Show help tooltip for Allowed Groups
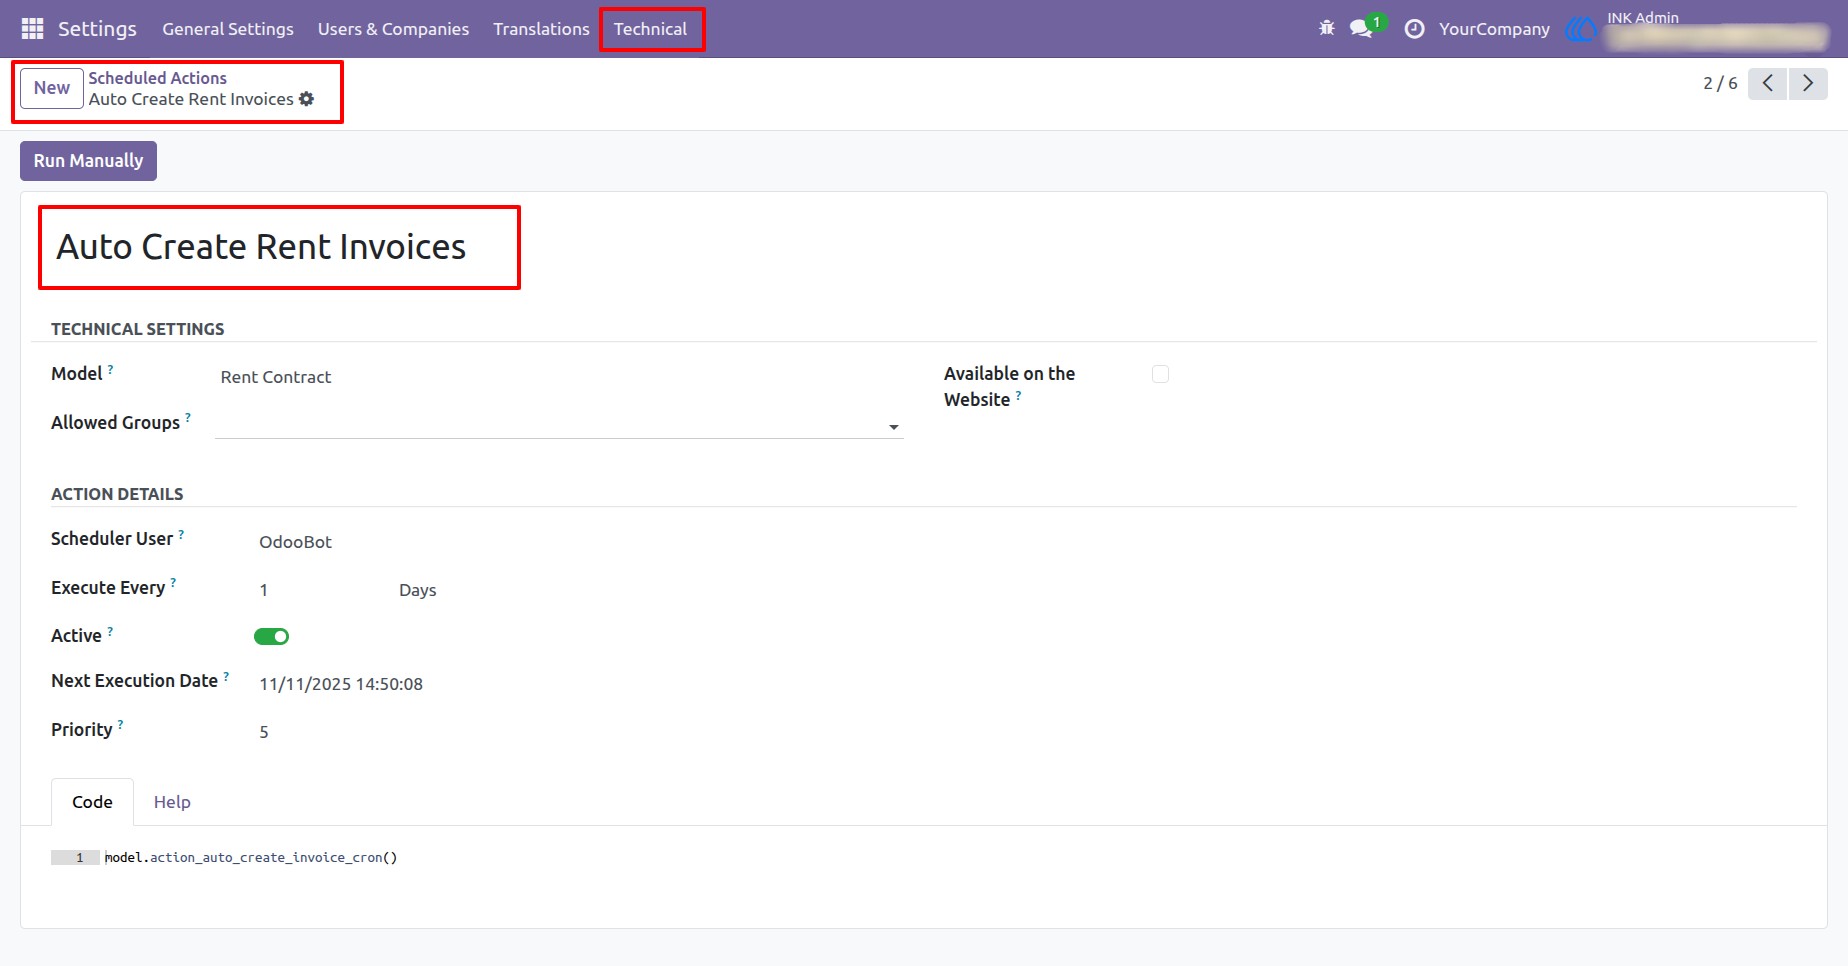The width and height of the screenshot is (1848, 966). (188, 418)
